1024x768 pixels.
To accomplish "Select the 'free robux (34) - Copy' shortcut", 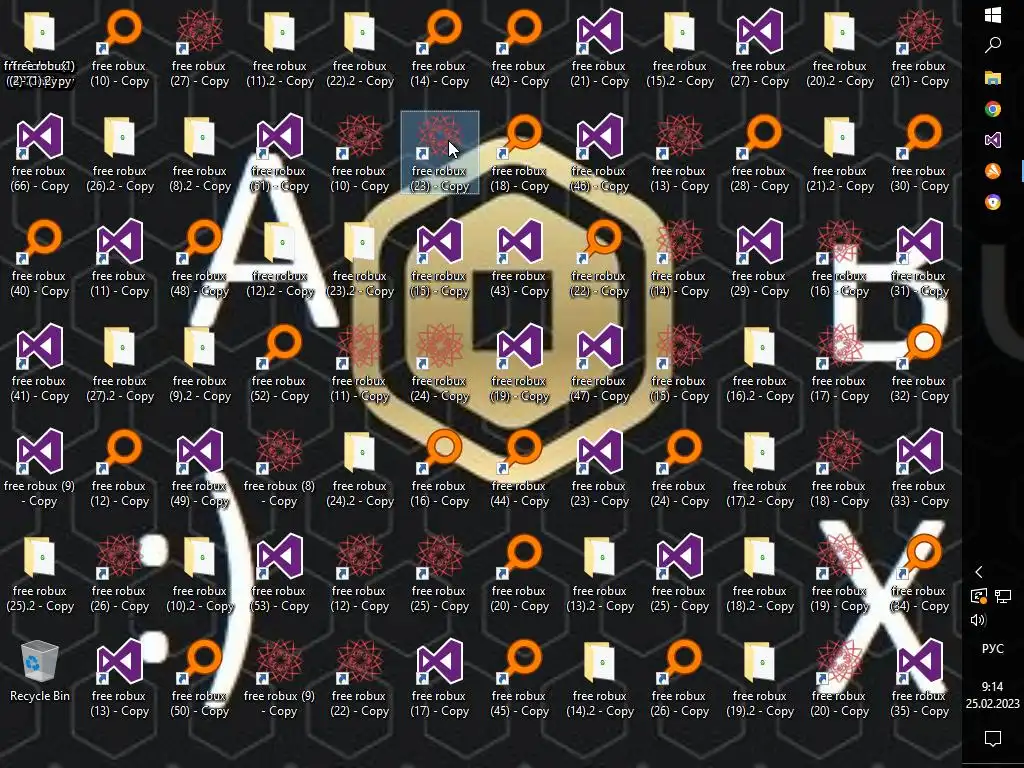I will [x=920, y=573].
